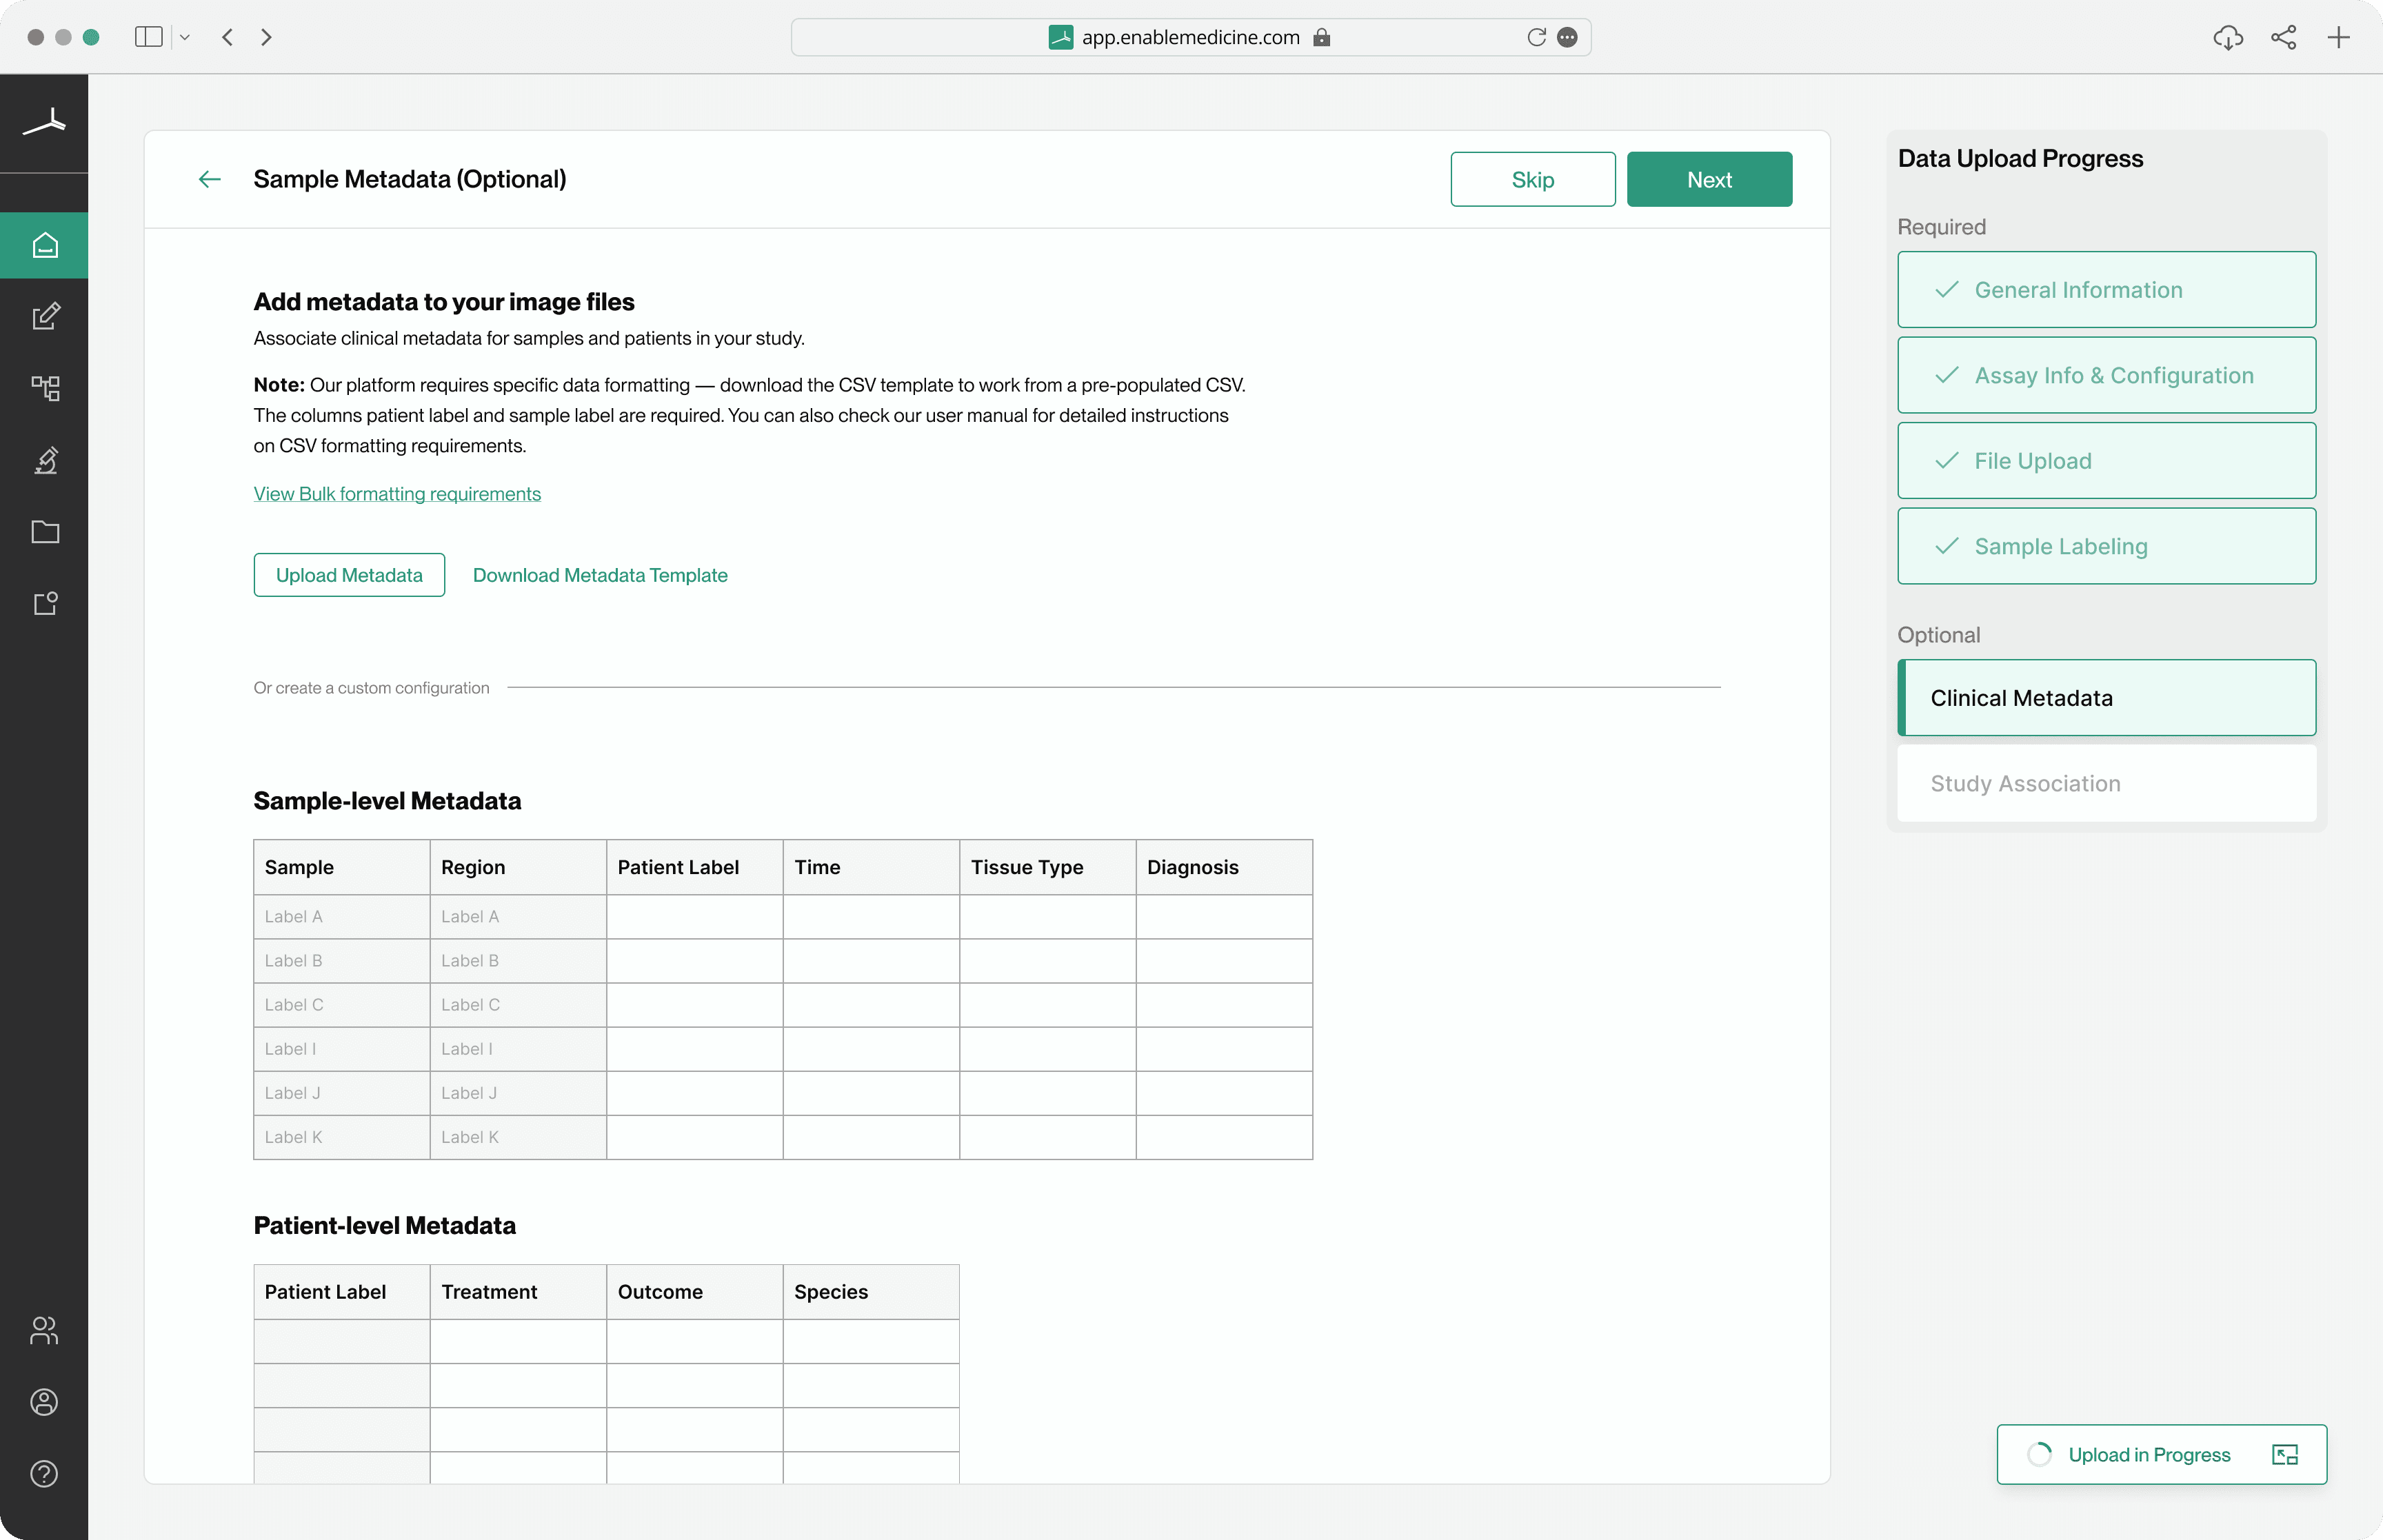Navigate forward in the browser
This screenshot has width=2383, height=1540.
pos(266,37)
